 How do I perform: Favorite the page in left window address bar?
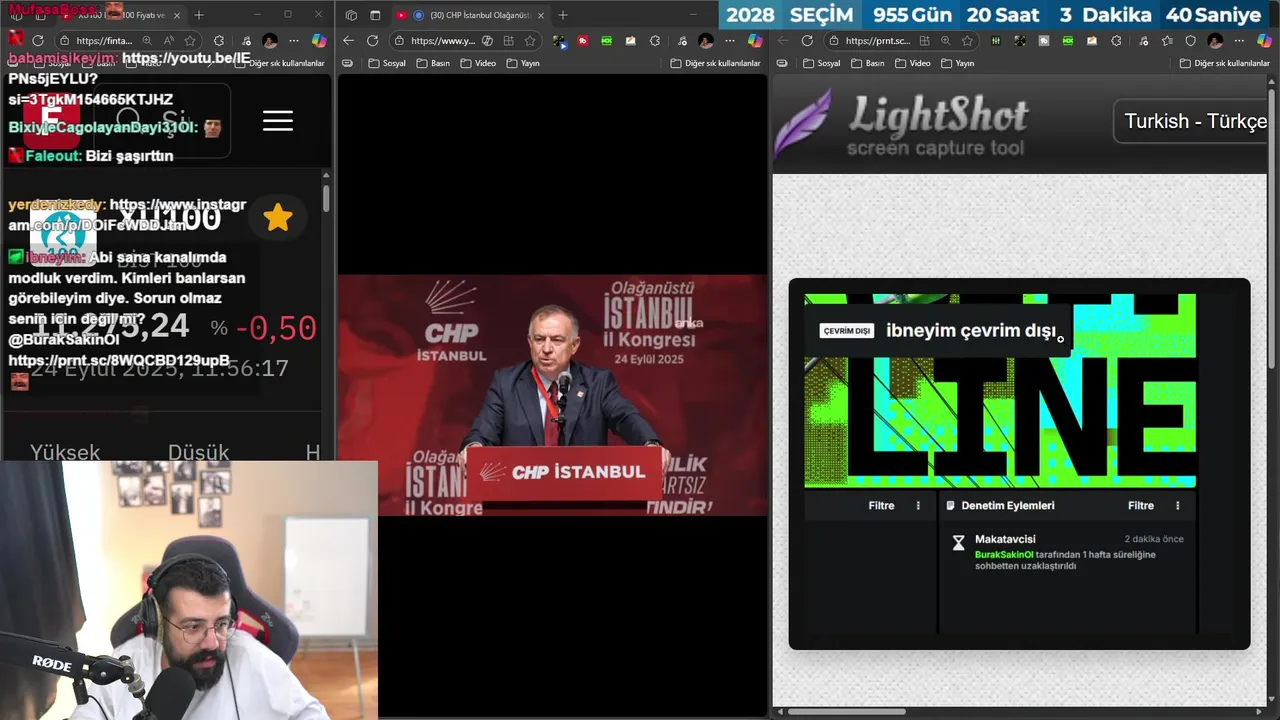coord(190,41)
